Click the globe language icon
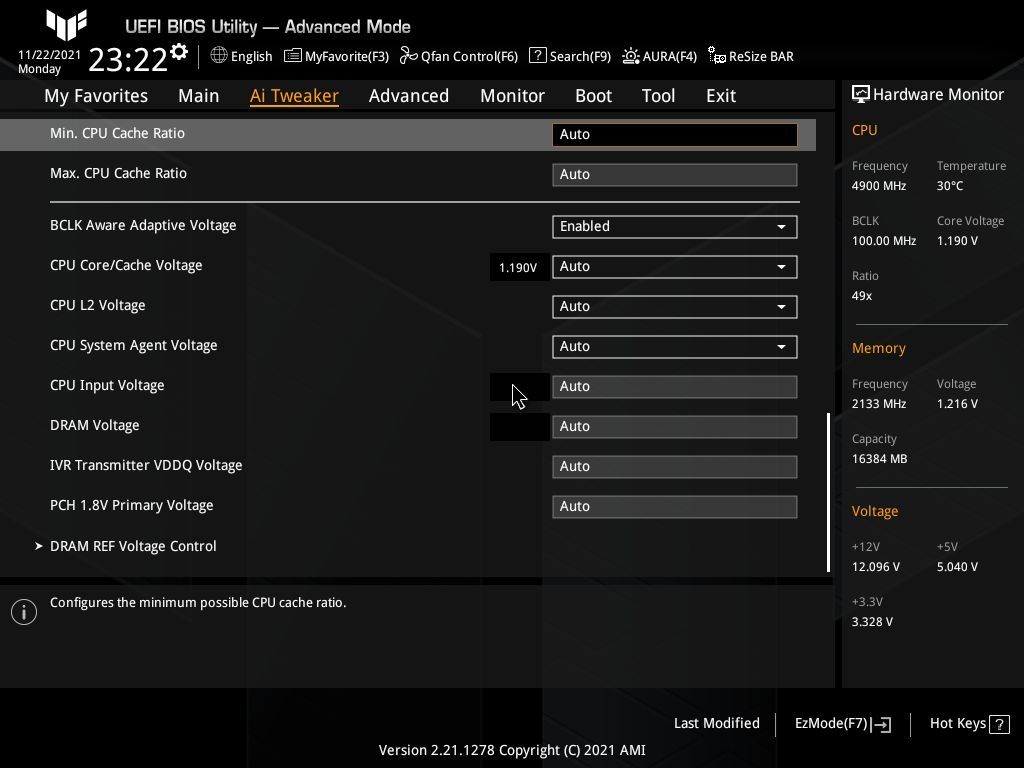Viewport: 1024px width, 768px height. (219, 56)
